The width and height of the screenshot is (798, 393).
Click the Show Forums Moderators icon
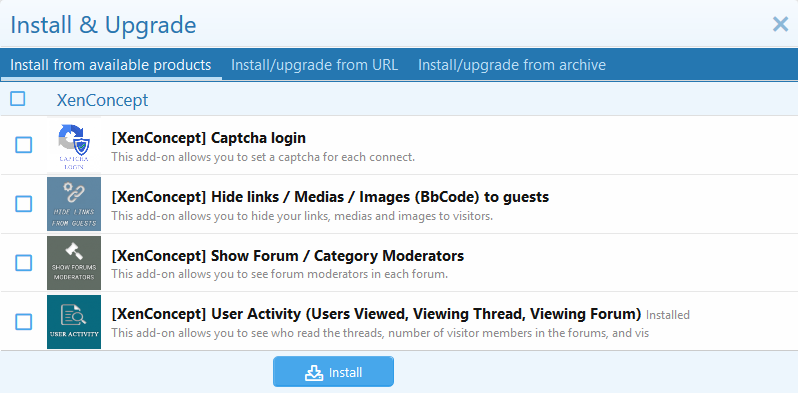click(74, 263)
